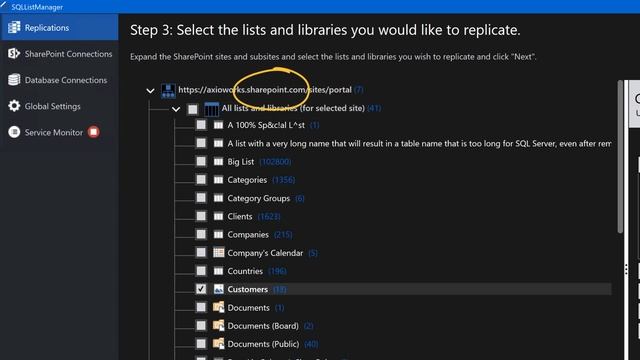Click the All lists and libraries table icon
Viewport: 640px width, 360px height.
(211, 109)
